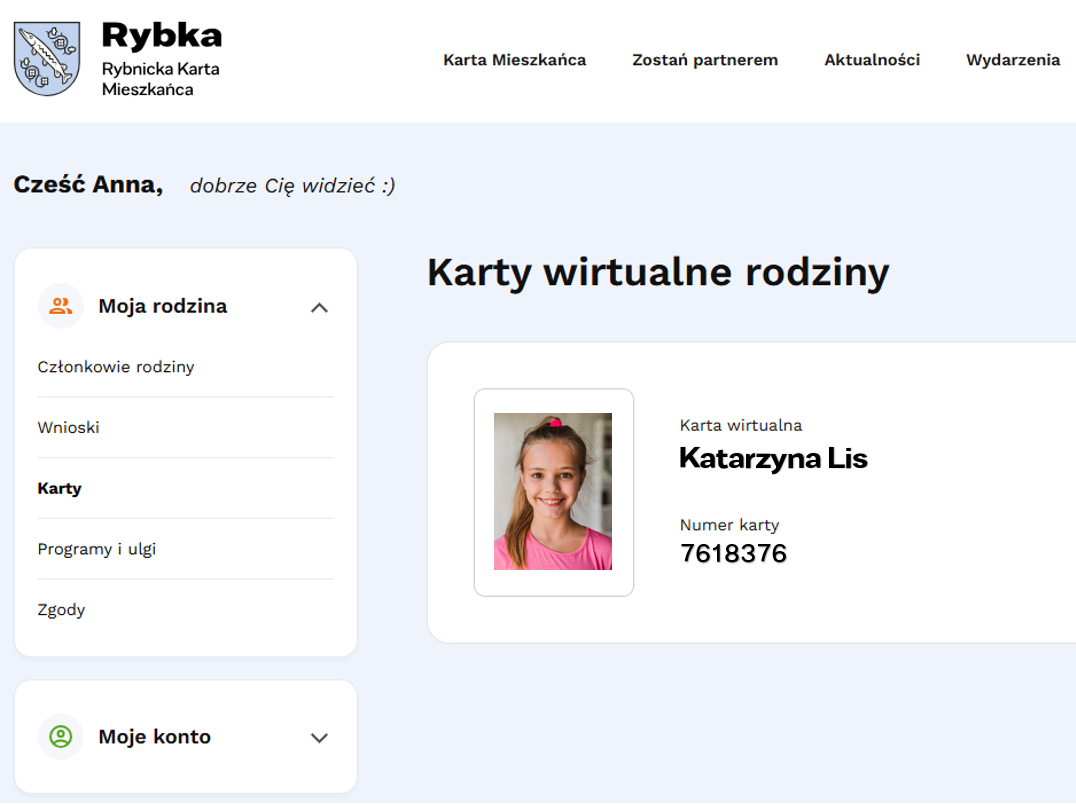Click the Moje konto heading
The height and width of the screenshot is (804, 1076).
pos(154,737)
